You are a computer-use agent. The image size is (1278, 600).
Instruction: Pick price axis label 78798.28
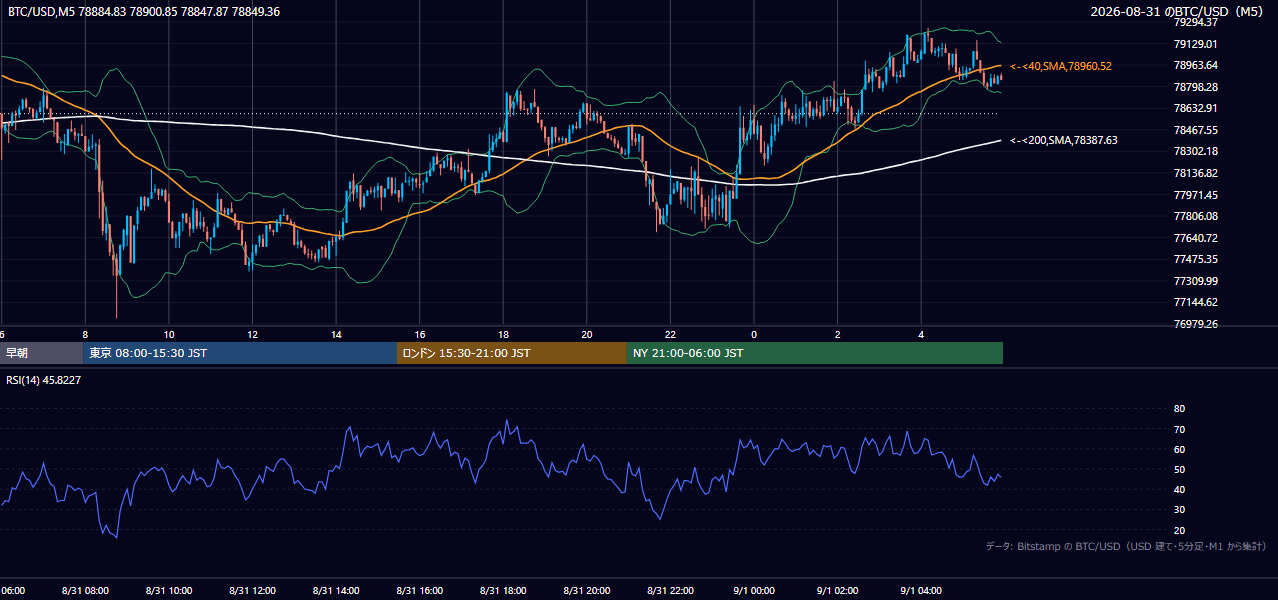1195,87
